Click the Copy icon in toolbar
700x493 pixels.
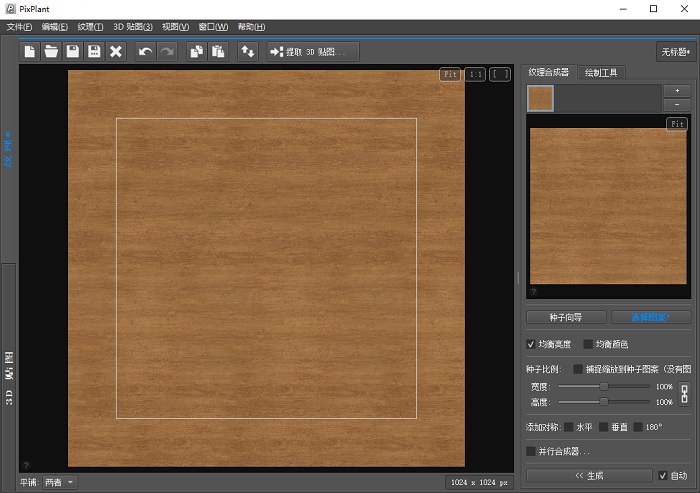point(197,51)
